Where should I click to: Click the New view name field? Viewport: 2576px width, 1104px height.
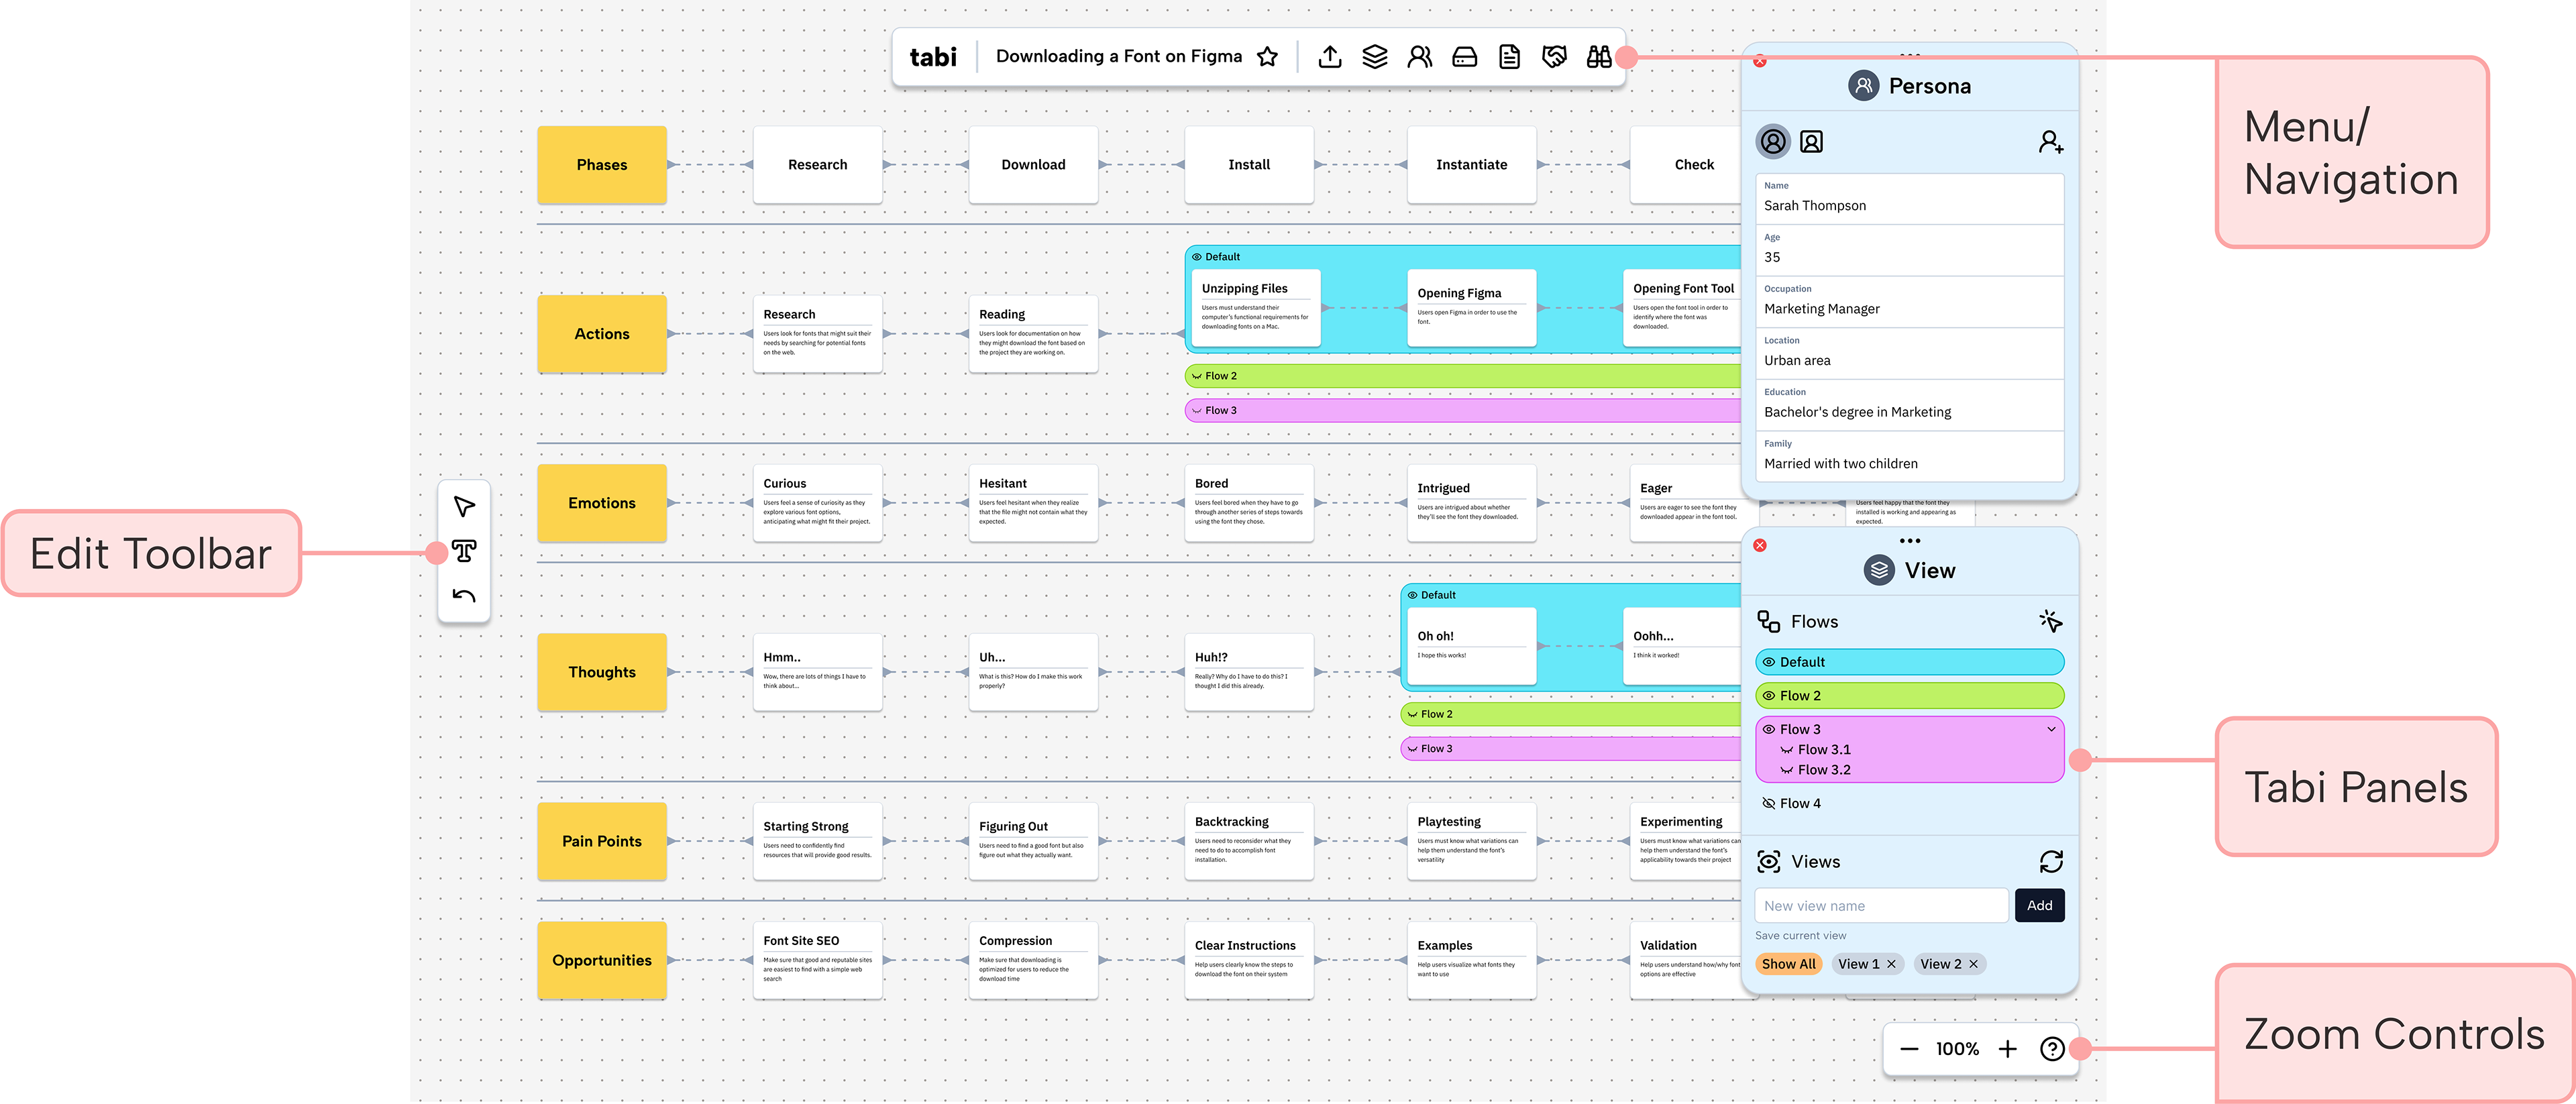1881,905
